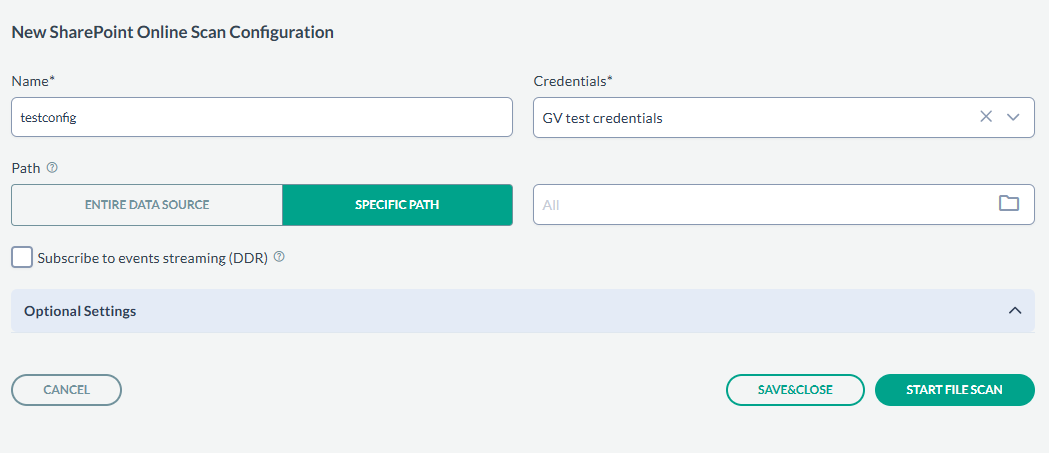This screenshot has width=1049, height=453.
Task: Click the Optional Settings section header
Action: point(522,311)
